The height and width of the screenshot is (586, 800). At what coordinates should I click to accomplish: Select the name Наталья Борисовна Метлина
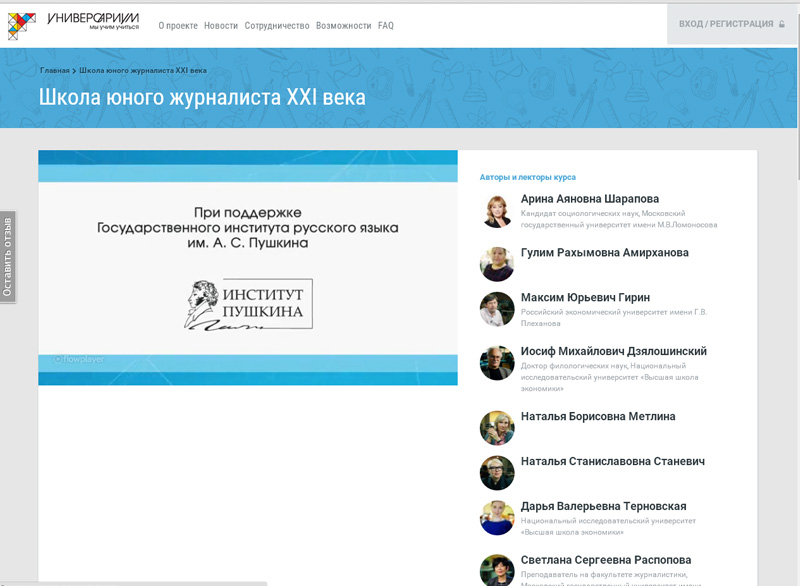(x=598, y=417)
